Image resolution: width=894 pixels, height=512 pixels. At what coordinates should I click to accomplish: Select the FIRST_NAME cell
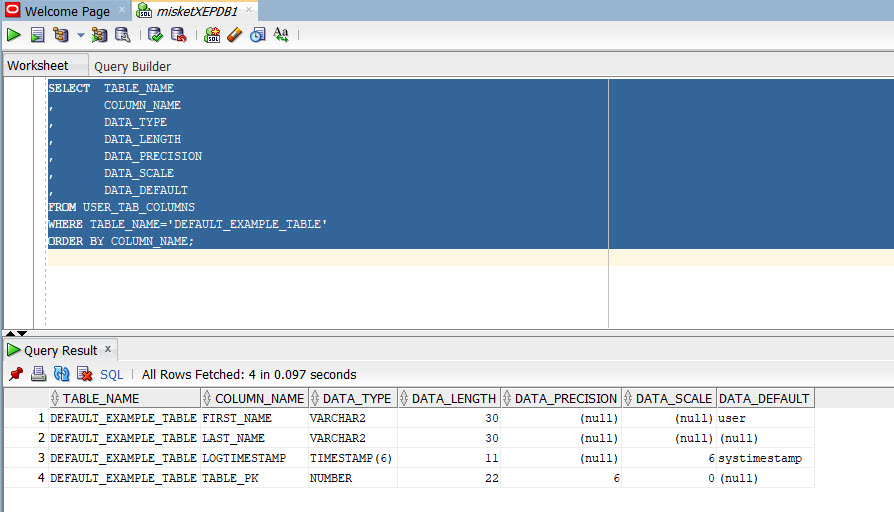[254, 418]
